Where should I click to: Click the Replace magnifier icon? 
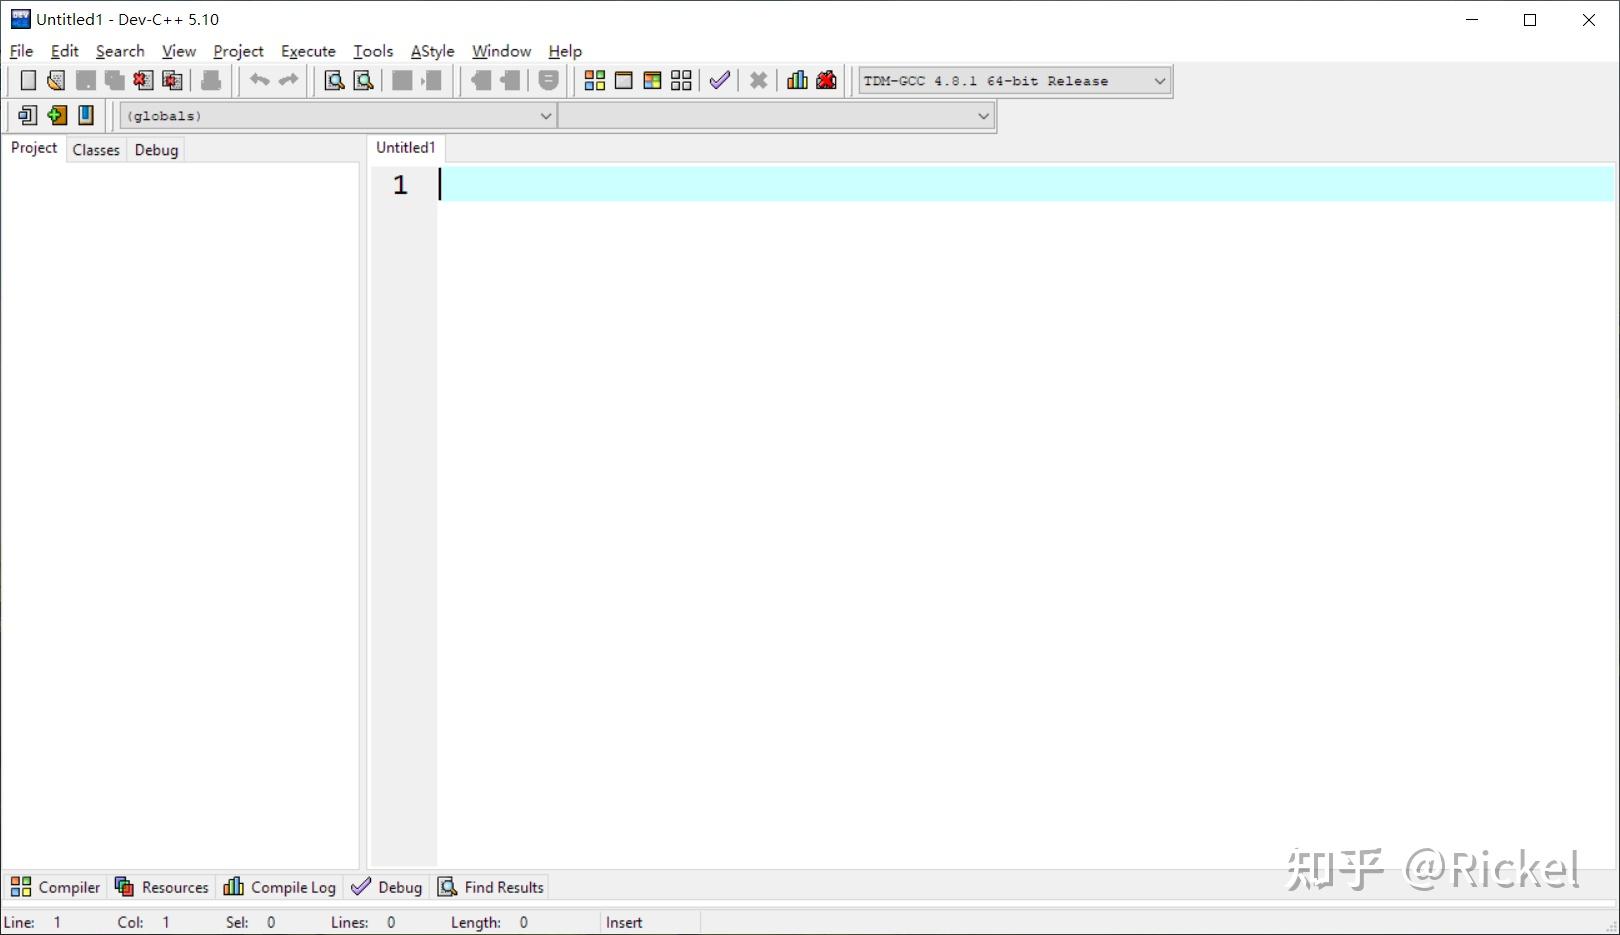pyautogui.click(x=364, y=81)
